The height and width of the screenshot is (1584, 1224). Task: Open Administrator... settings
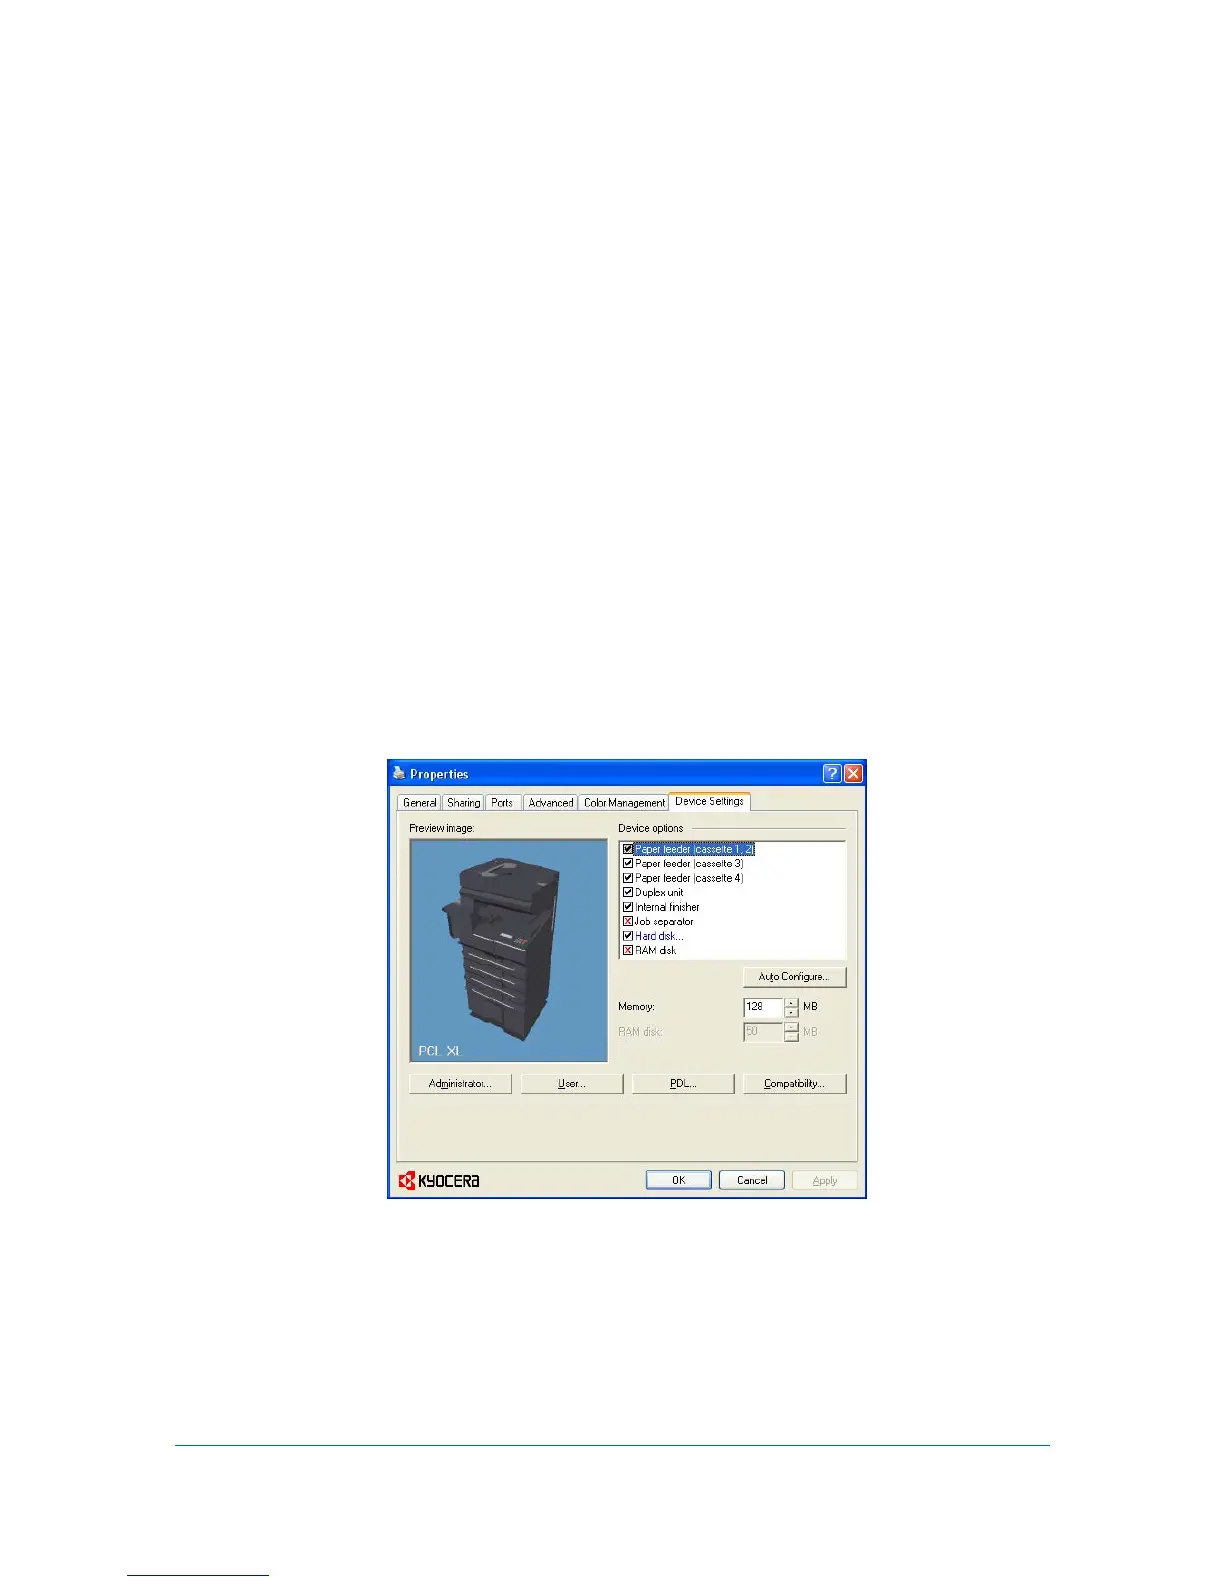click(x=460, y=1083)
